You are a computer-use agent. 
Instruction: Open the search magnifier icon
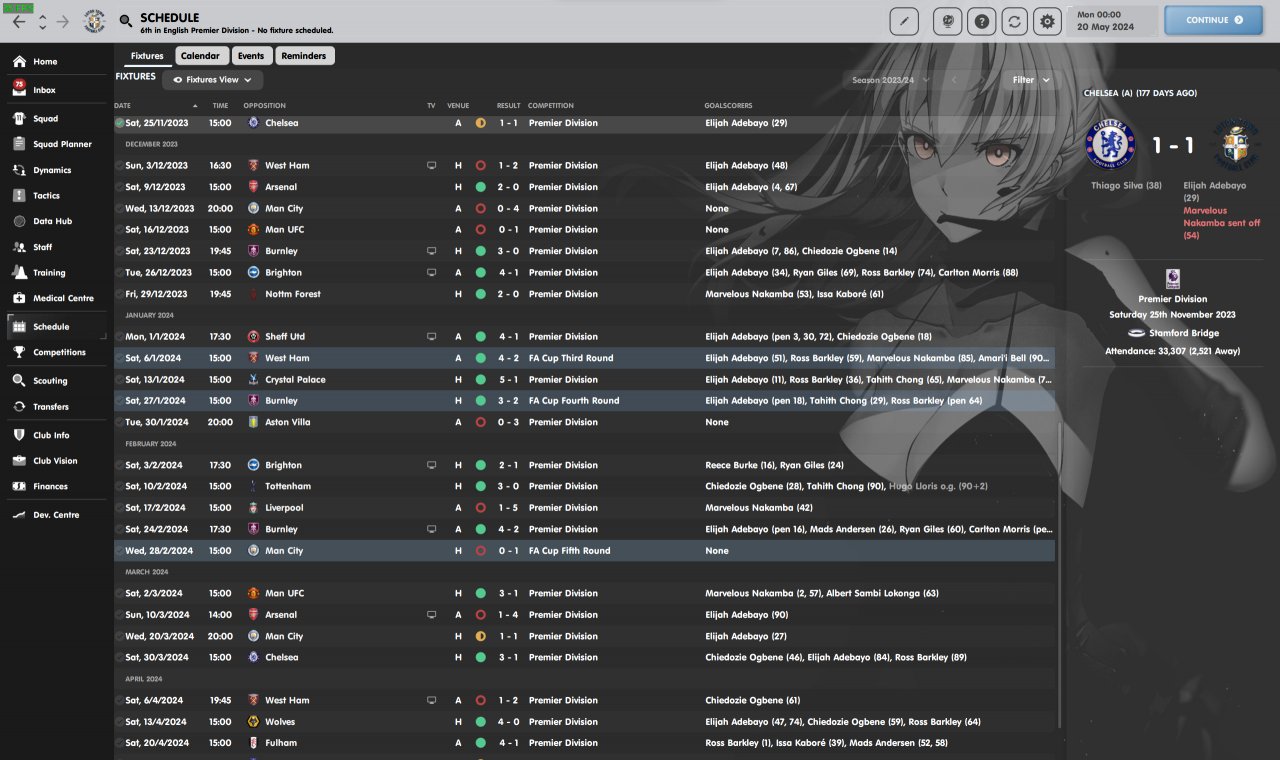click(x=126, y=21)
